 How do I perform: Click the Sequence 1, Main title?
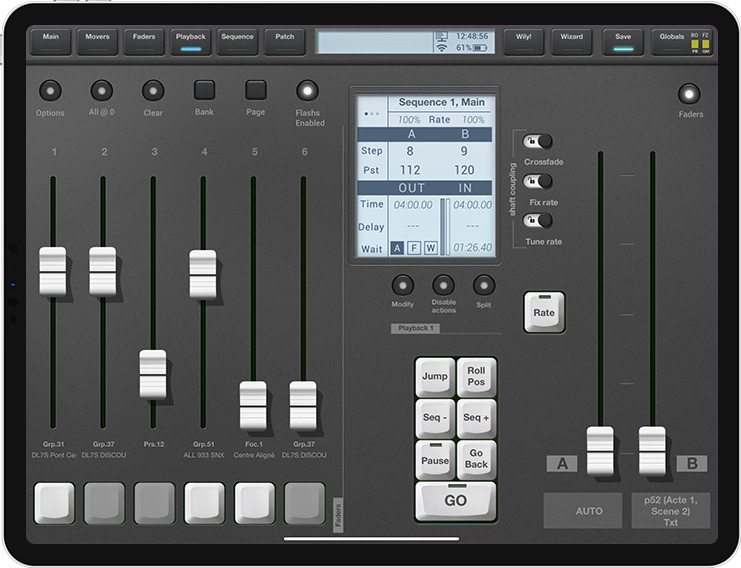[x=441, y=102]
